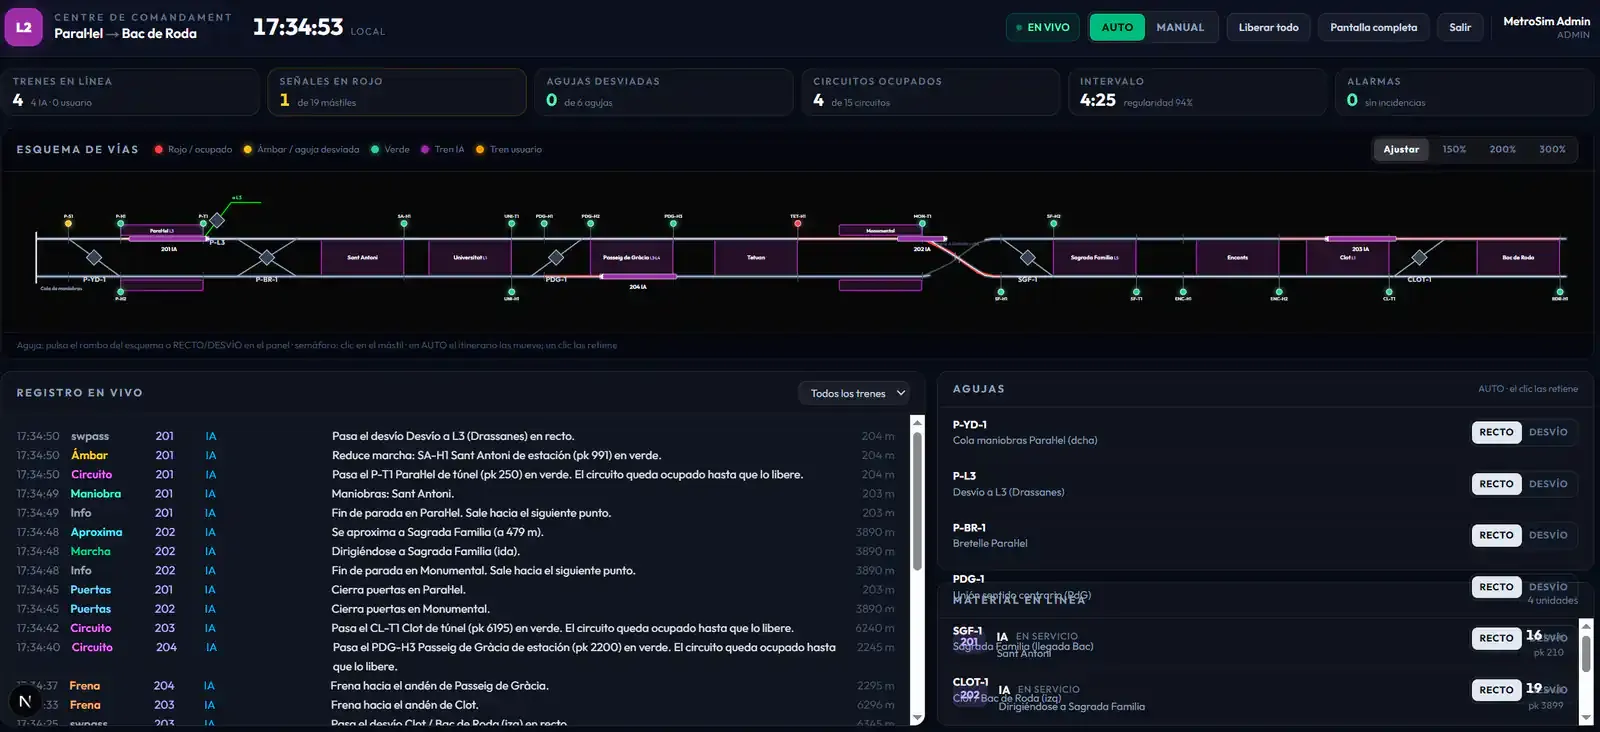Click the CLOT-1 switch diamond
This screenshot has width=1600, height=732.
pos(1419,258)
